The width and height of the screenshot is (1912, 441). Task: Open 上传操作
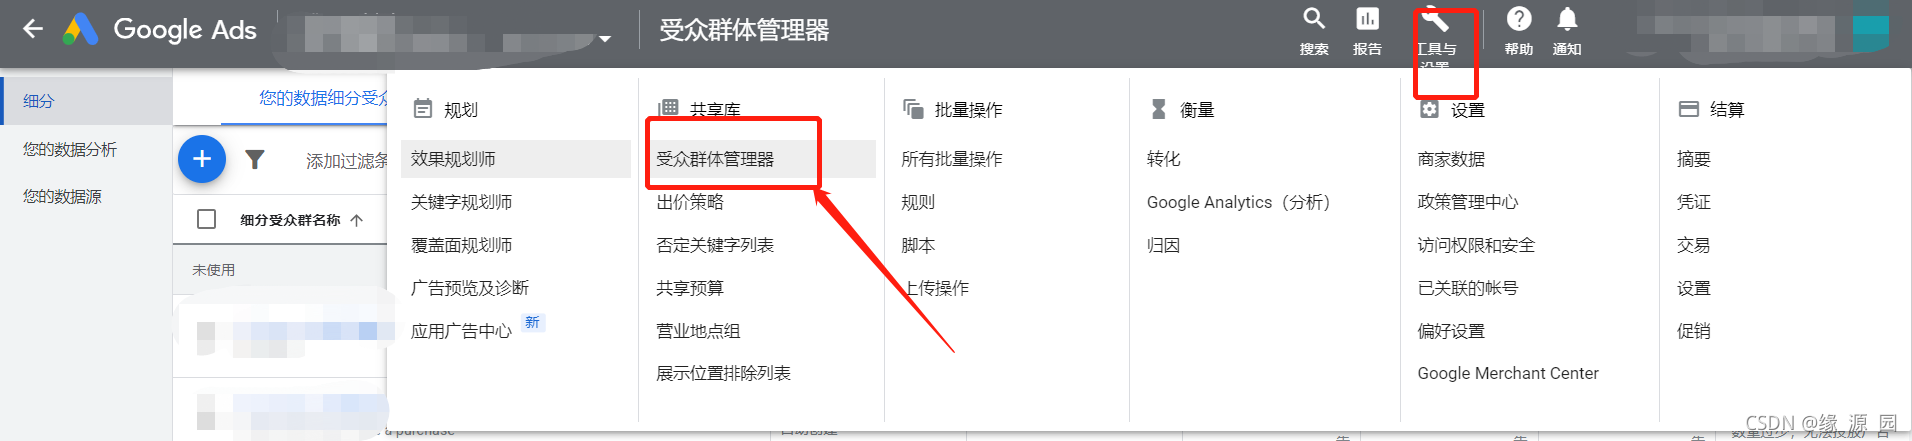pos(935,288)
